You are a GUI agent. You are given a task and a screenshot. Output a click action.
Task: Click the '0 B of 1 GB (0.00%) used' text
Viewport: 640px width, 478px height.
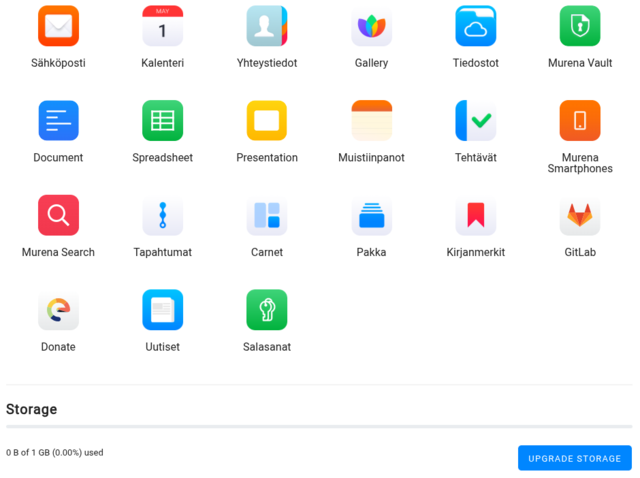[55, 453]
